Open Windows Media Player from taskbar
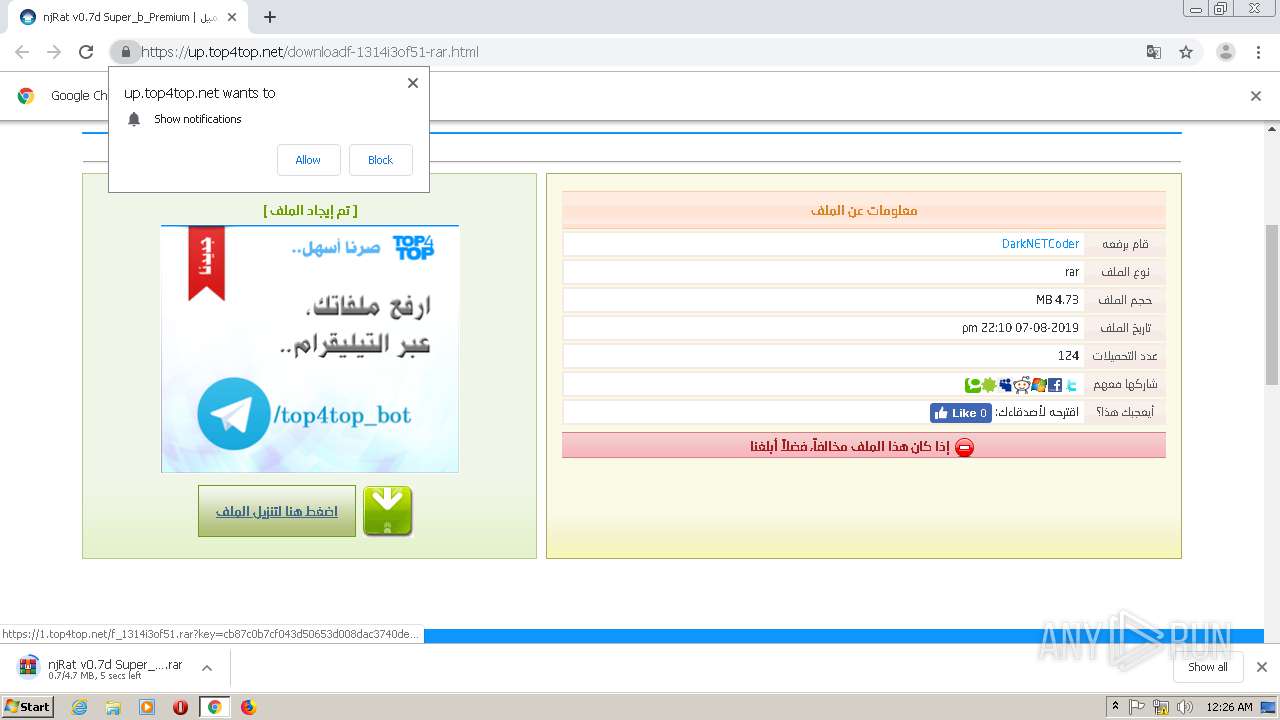This screenshot has height=720, width=1280. click(147, 707)
